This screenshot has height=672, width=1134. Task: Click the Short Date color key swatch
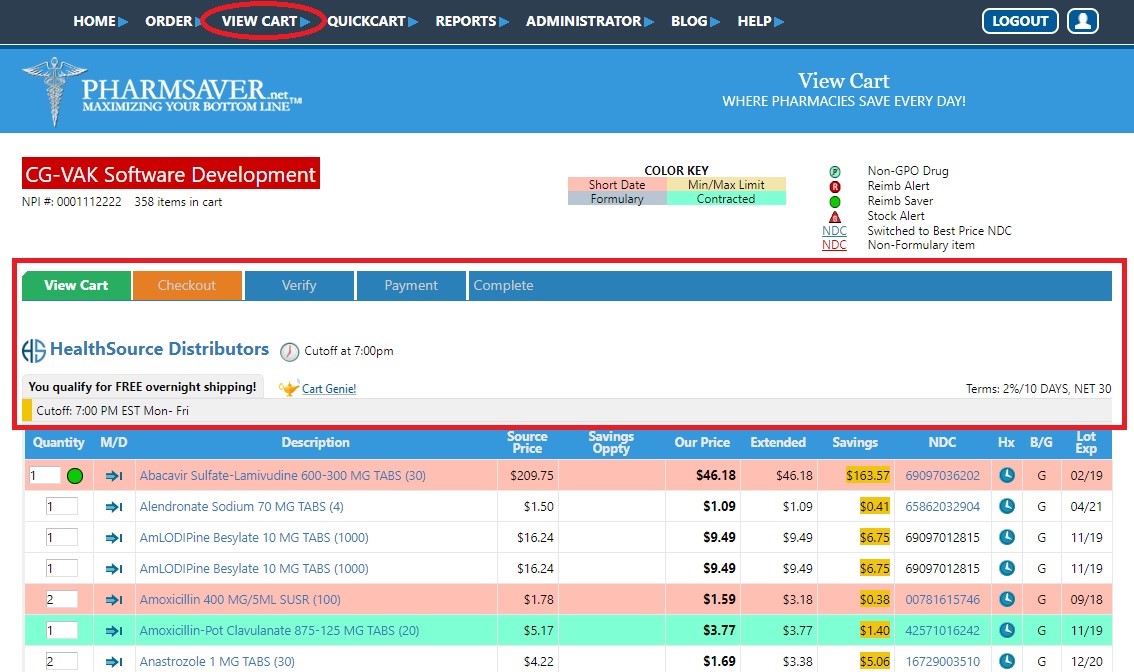coord(617,184)
